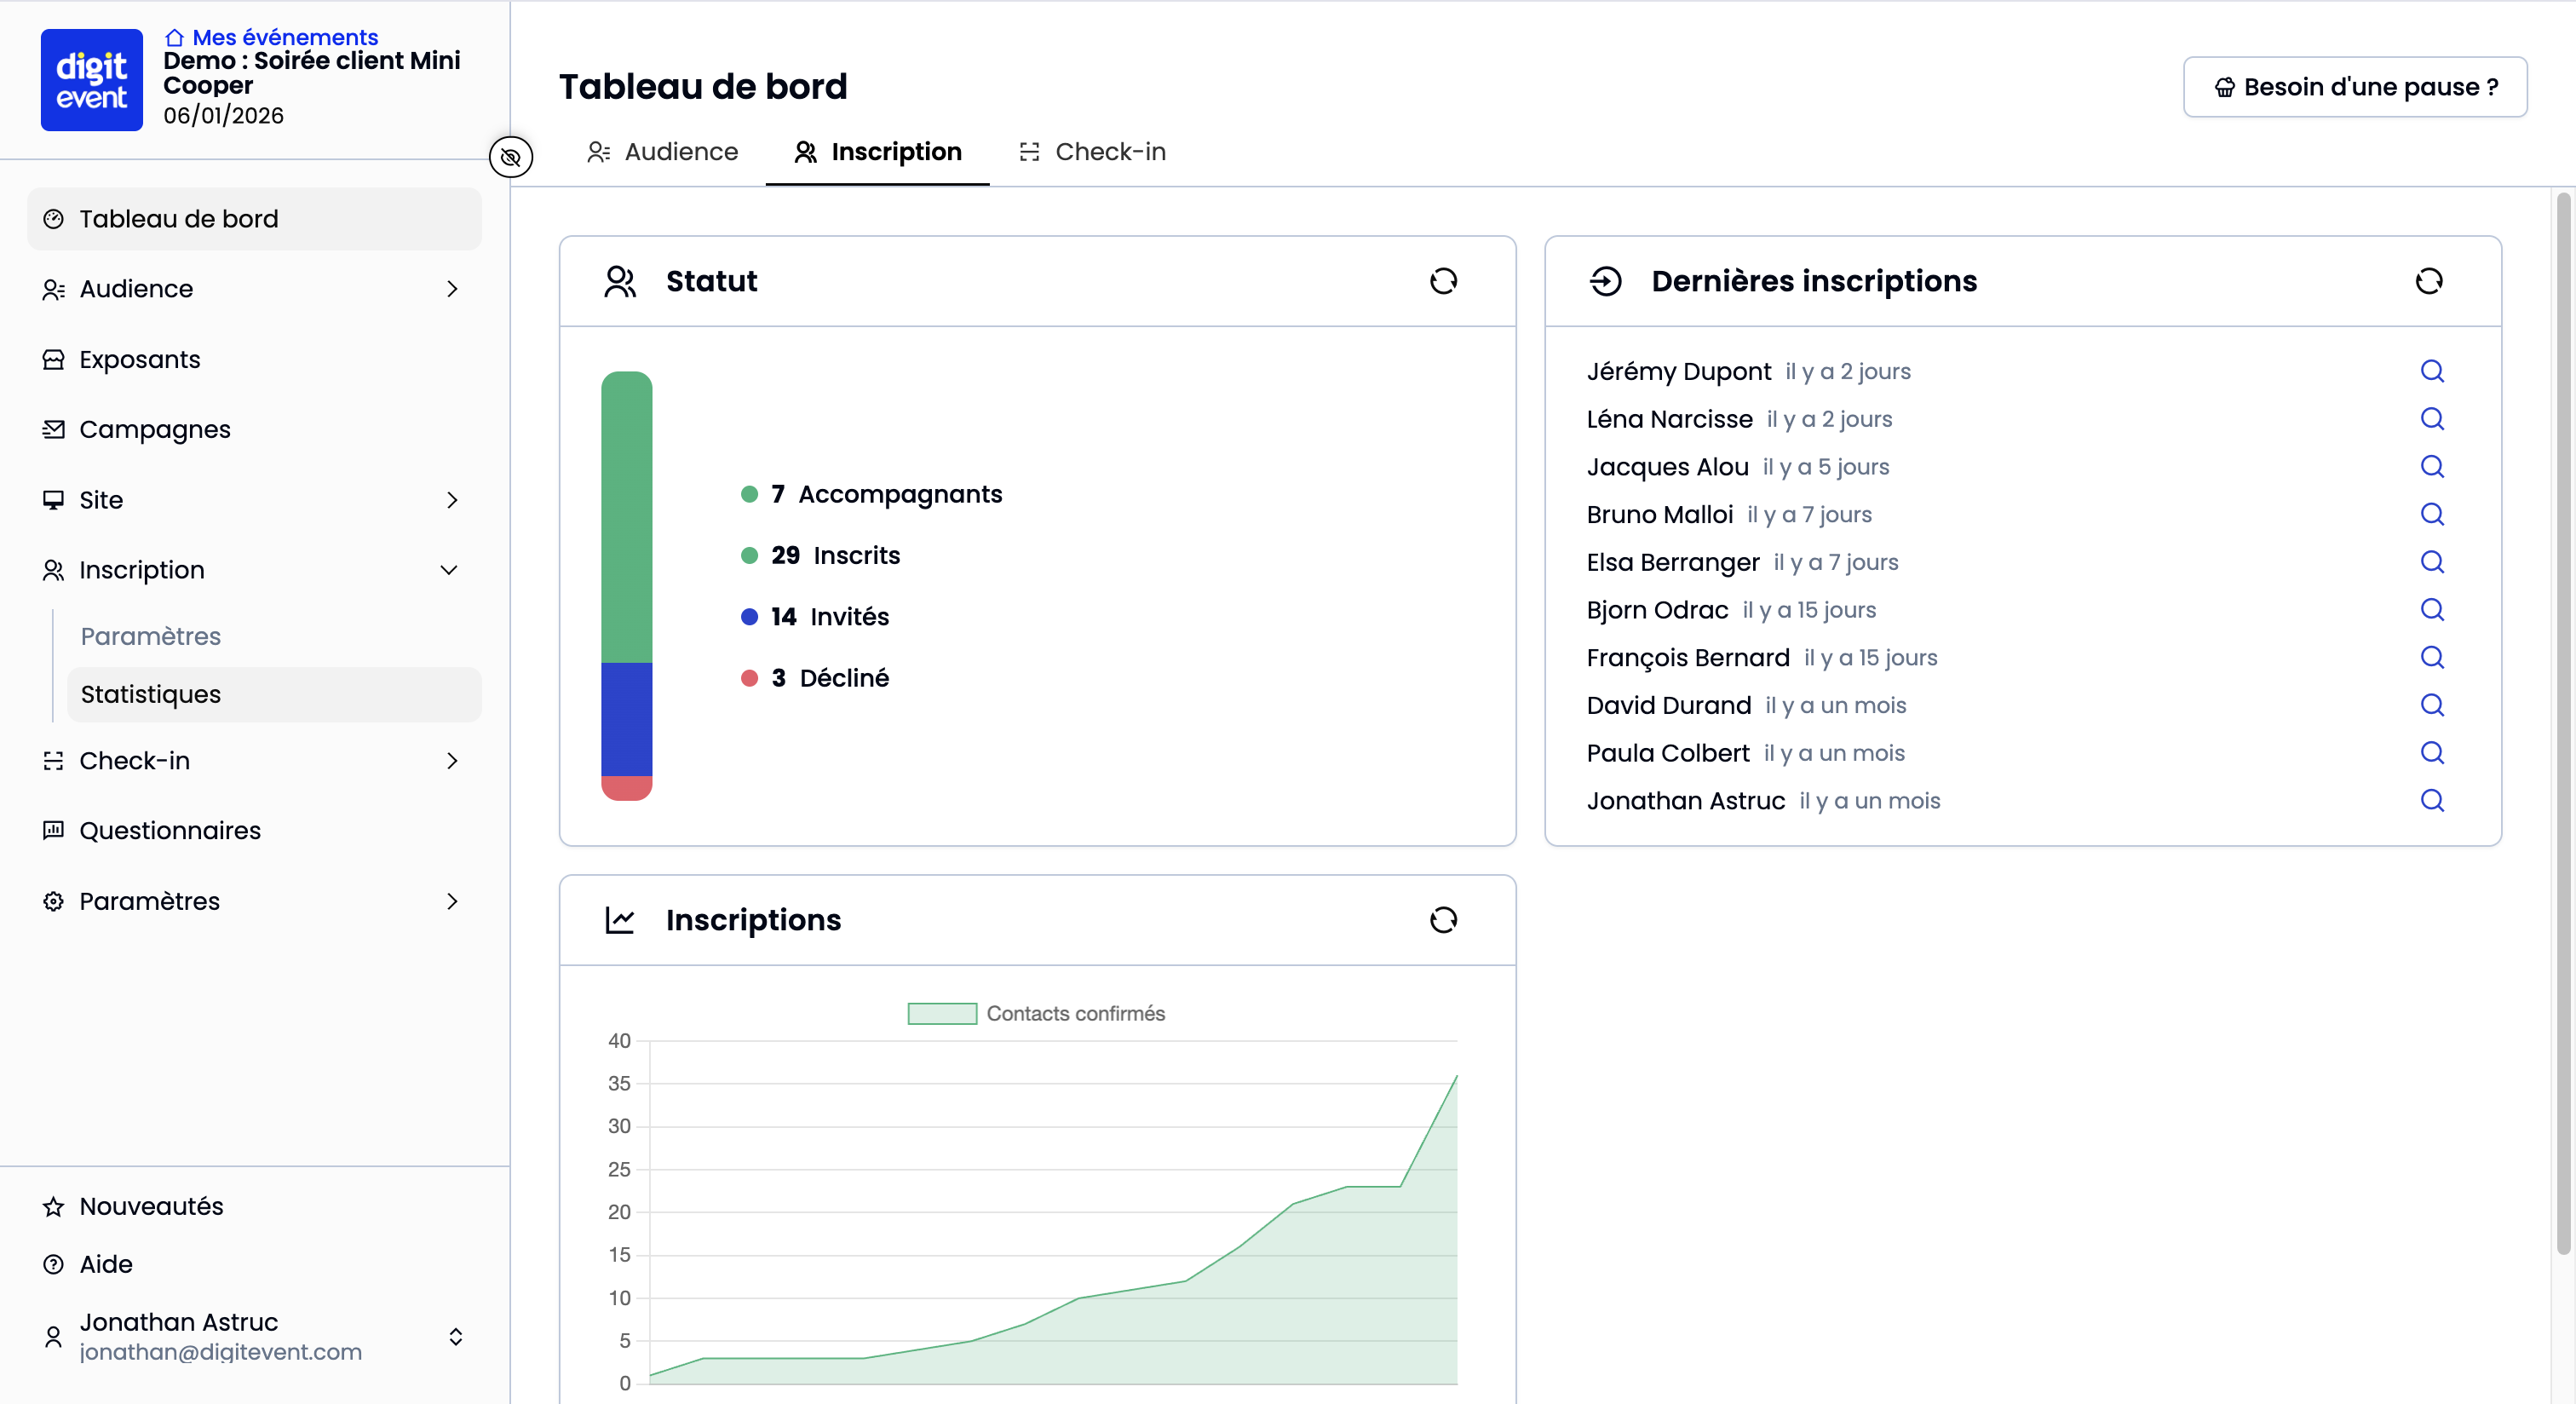Click magnifier icon next to Bjorn Odrac
The height and width of the screenshot is (1404, 2576).
[2431, 610]
